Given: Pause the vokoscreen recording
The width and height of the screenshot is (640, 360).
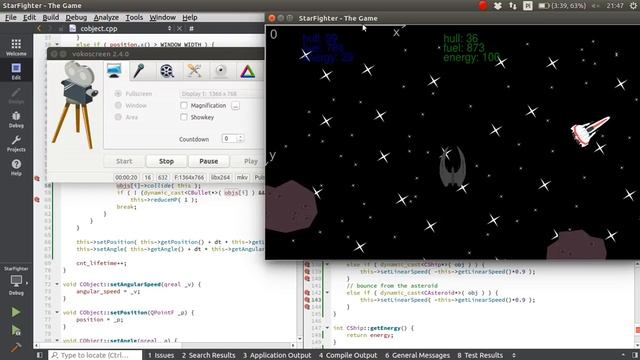Looking at the screenshot, I should coord(209,161).
